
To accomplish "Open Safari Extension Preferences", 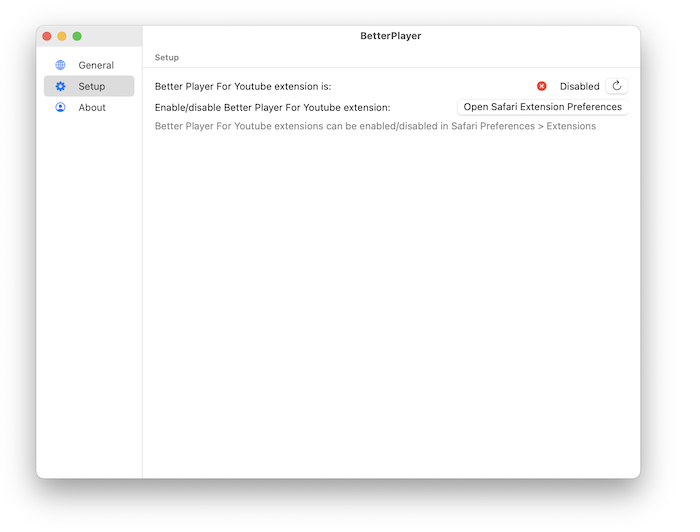I will [x=542, y=107].
